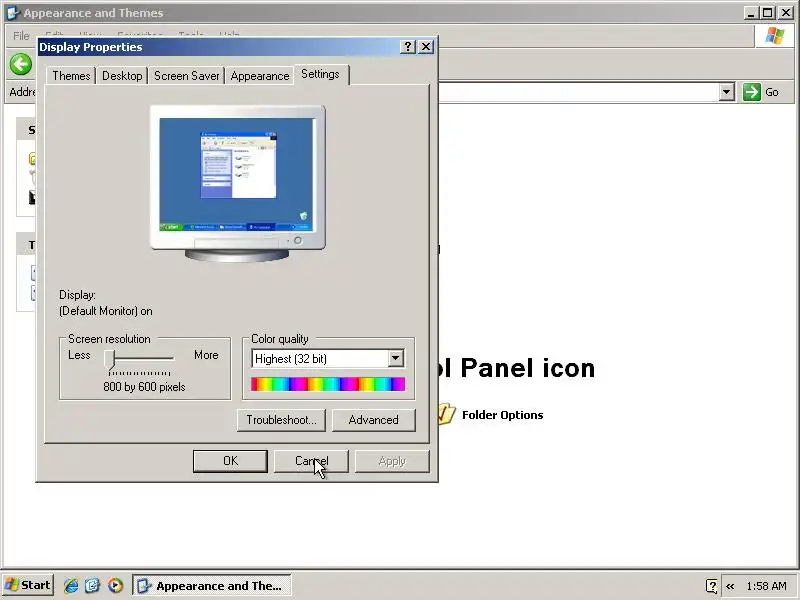Click the rainbow color quality preview bar
Viewport: 800px width, 600px height.
click(x=328, y=384)
